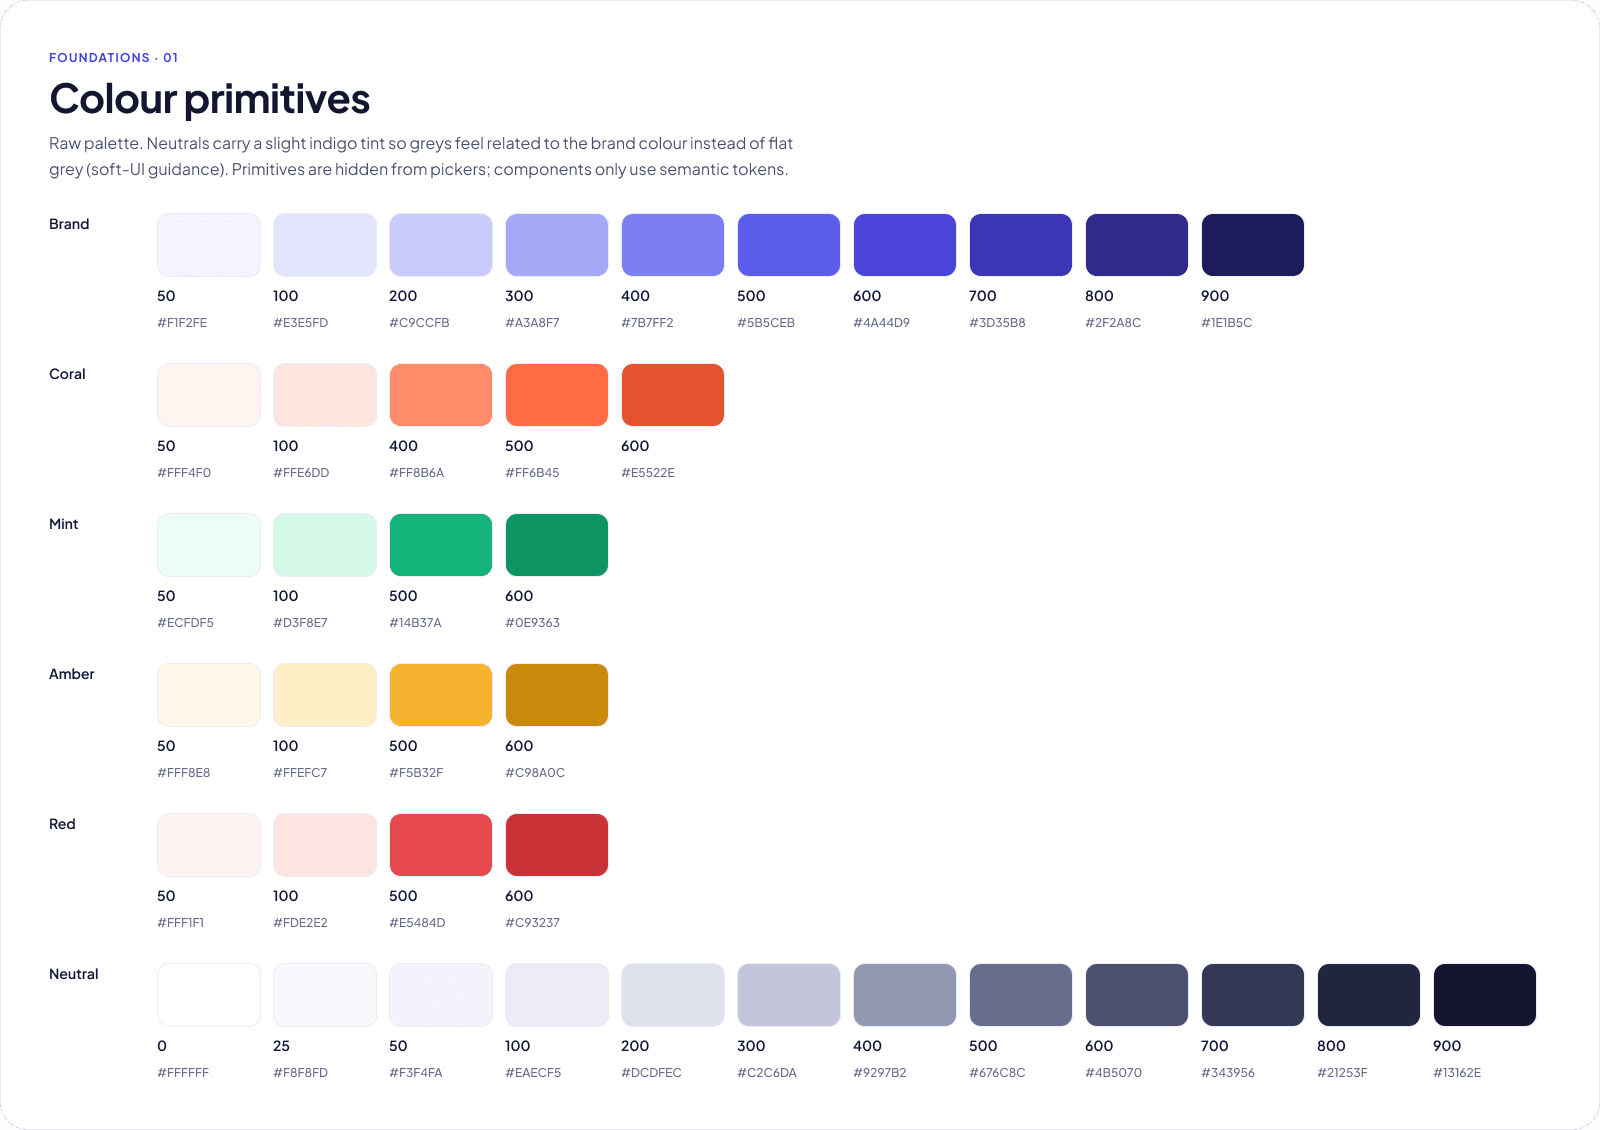The height and width of the screenshot is (1130, 1600).
Task: Click the Brand 50 swatch
Action: [x=209, y=245]
